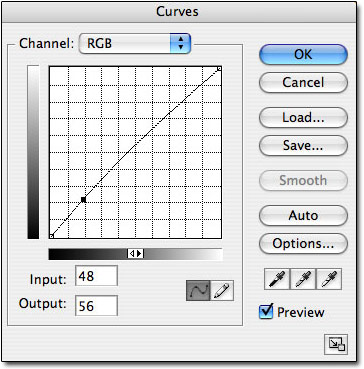The image size is (364, 369).
Task: Open the Load... curve dialog
Action: (x=303, y=117)
